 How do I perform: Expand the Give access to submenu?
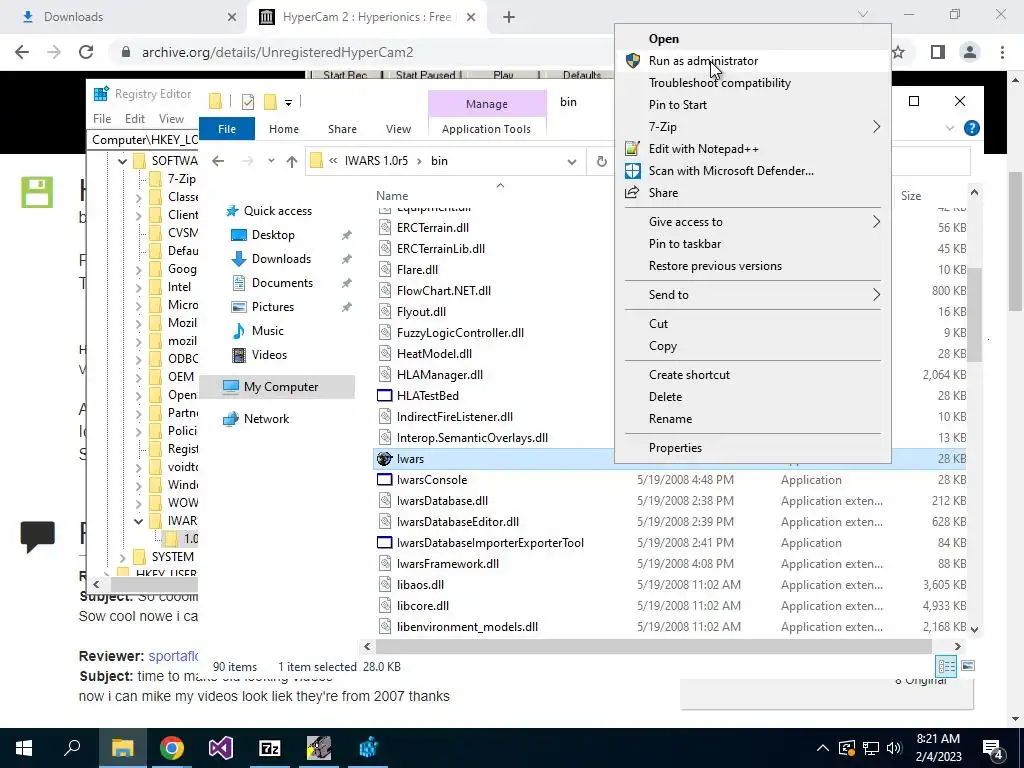tap(752, 222)
